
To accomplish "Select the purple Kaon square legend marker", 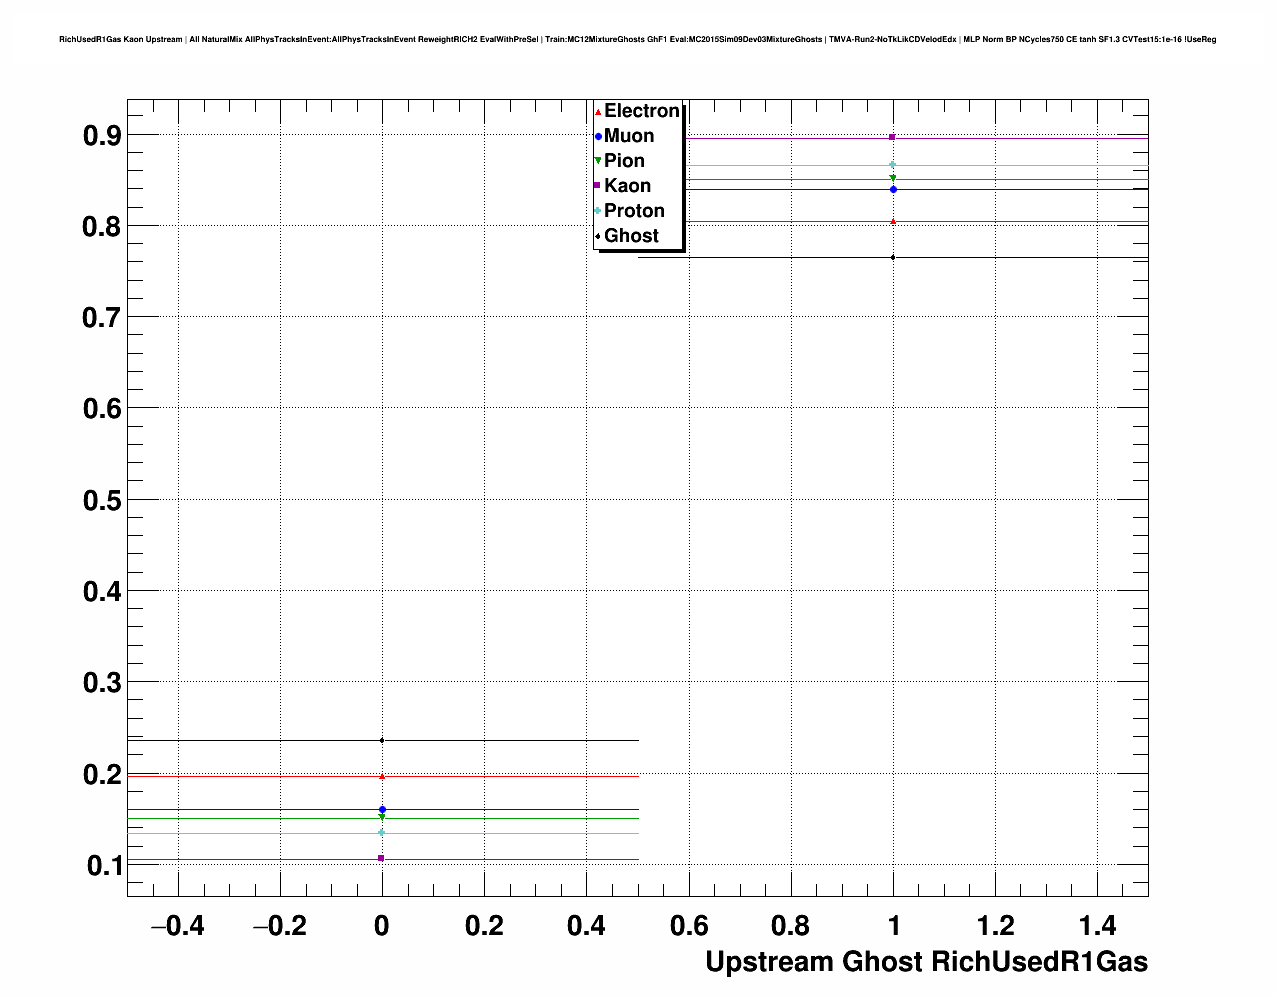I will [x=598, y=186].
